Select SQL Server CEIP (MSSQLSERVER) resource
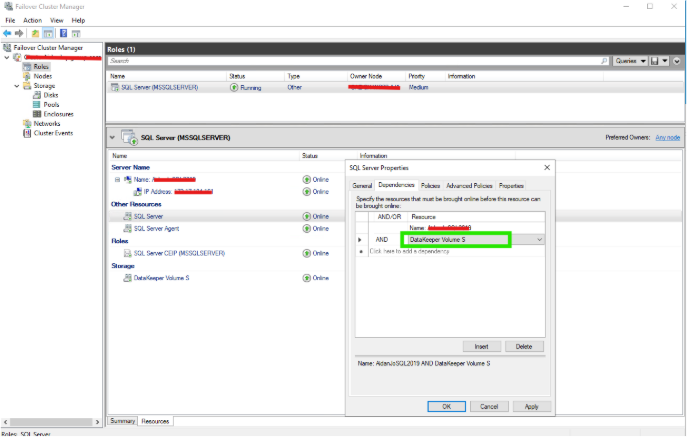The width and height of the screenshot is (687, 440). coord(179,253)
